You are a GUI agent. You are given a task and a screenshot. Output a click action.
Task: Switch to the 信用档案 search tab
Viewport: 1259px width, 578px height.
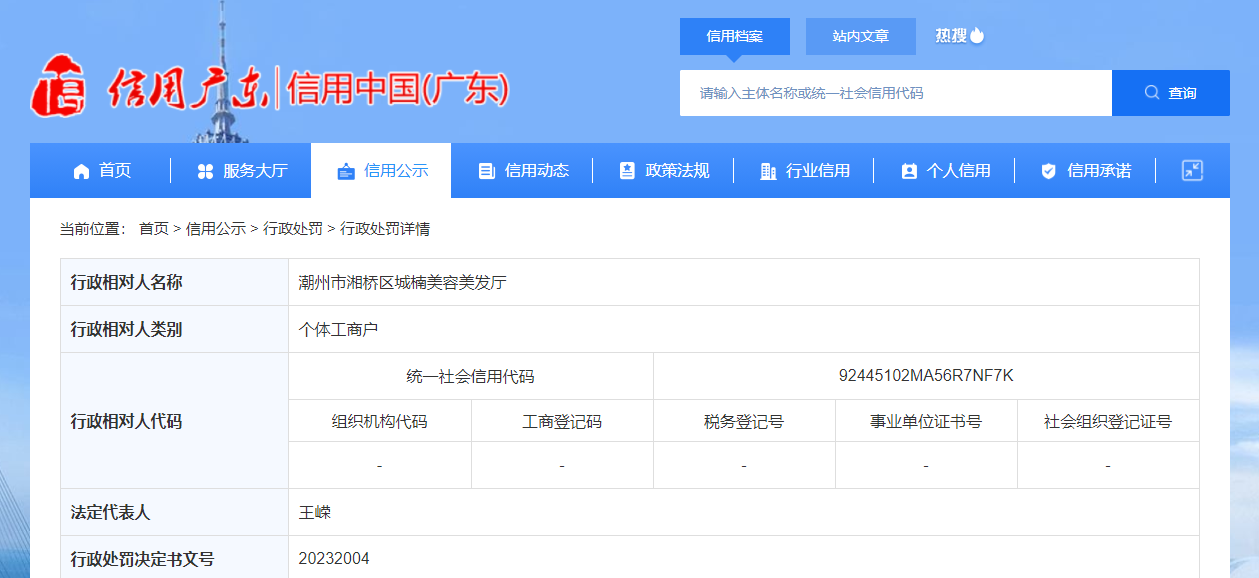(x=735, y=36)
